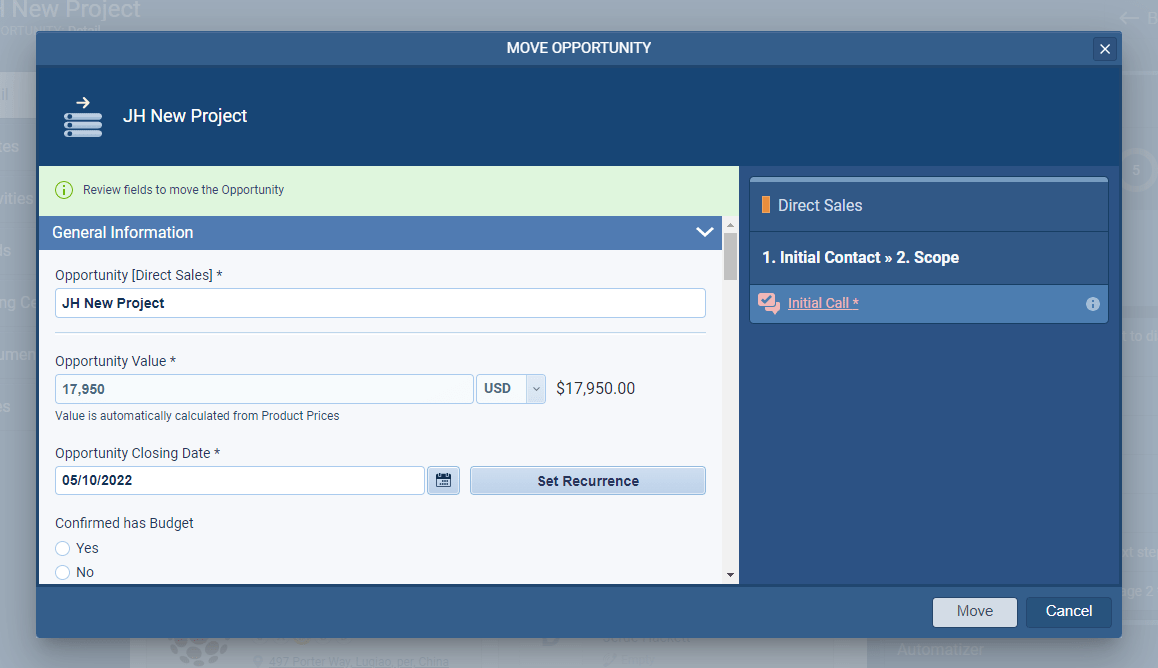Click the back arrow in the top right corner
The height and width of the screenshot is (668, 1158).
click(x=1130, y=17)
